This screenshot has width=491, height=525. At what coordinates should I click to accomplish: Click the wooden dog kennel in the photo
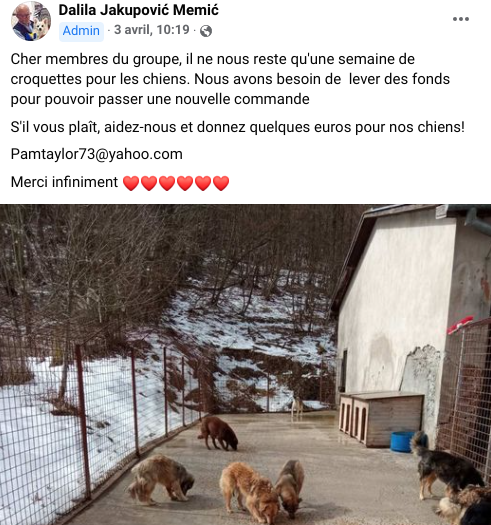(x=381, y=419)
